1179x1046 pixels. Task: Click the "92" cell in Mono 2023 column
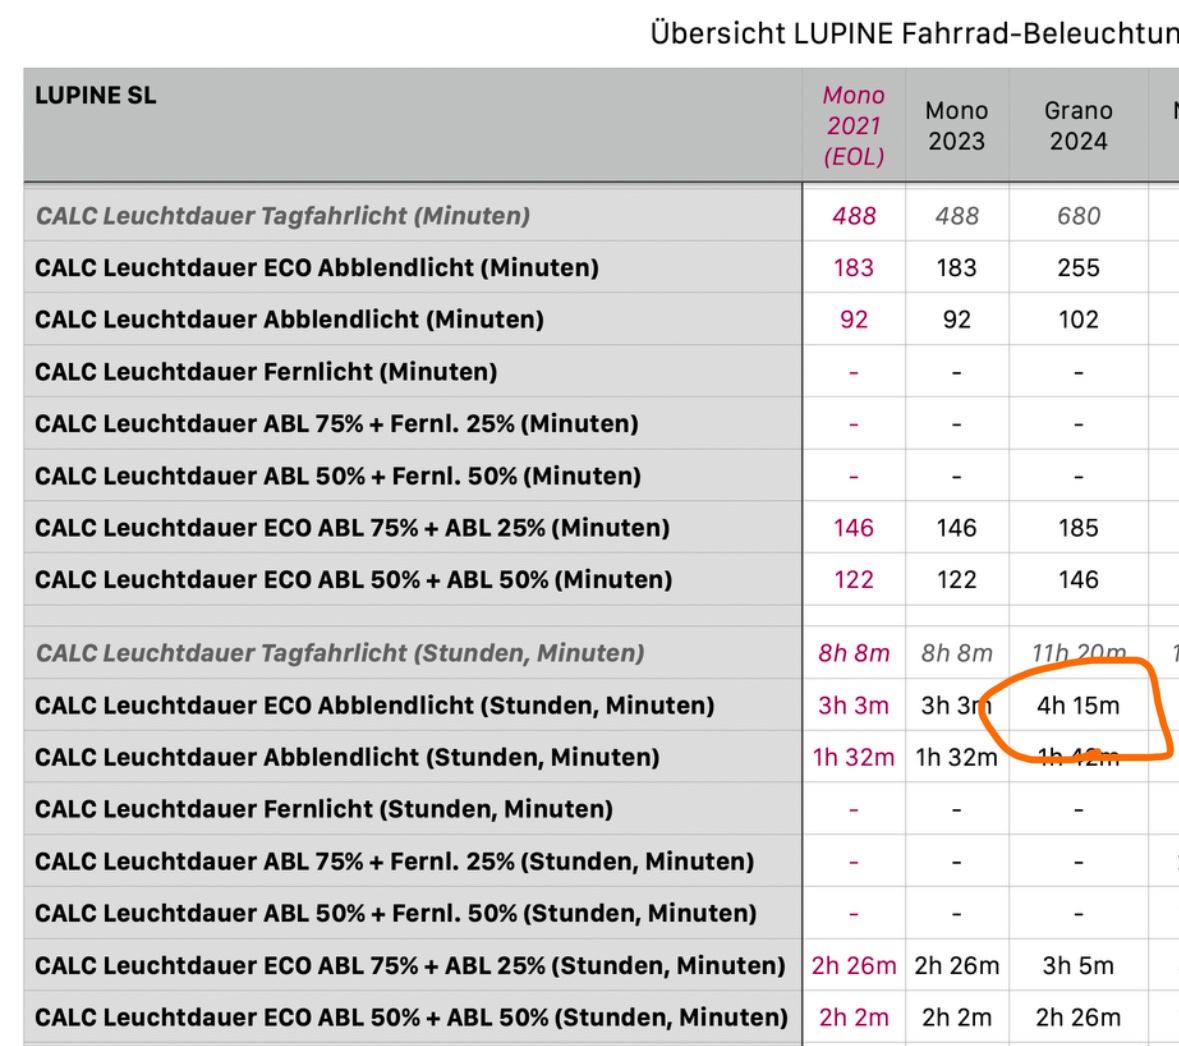(x=956, y=320)
